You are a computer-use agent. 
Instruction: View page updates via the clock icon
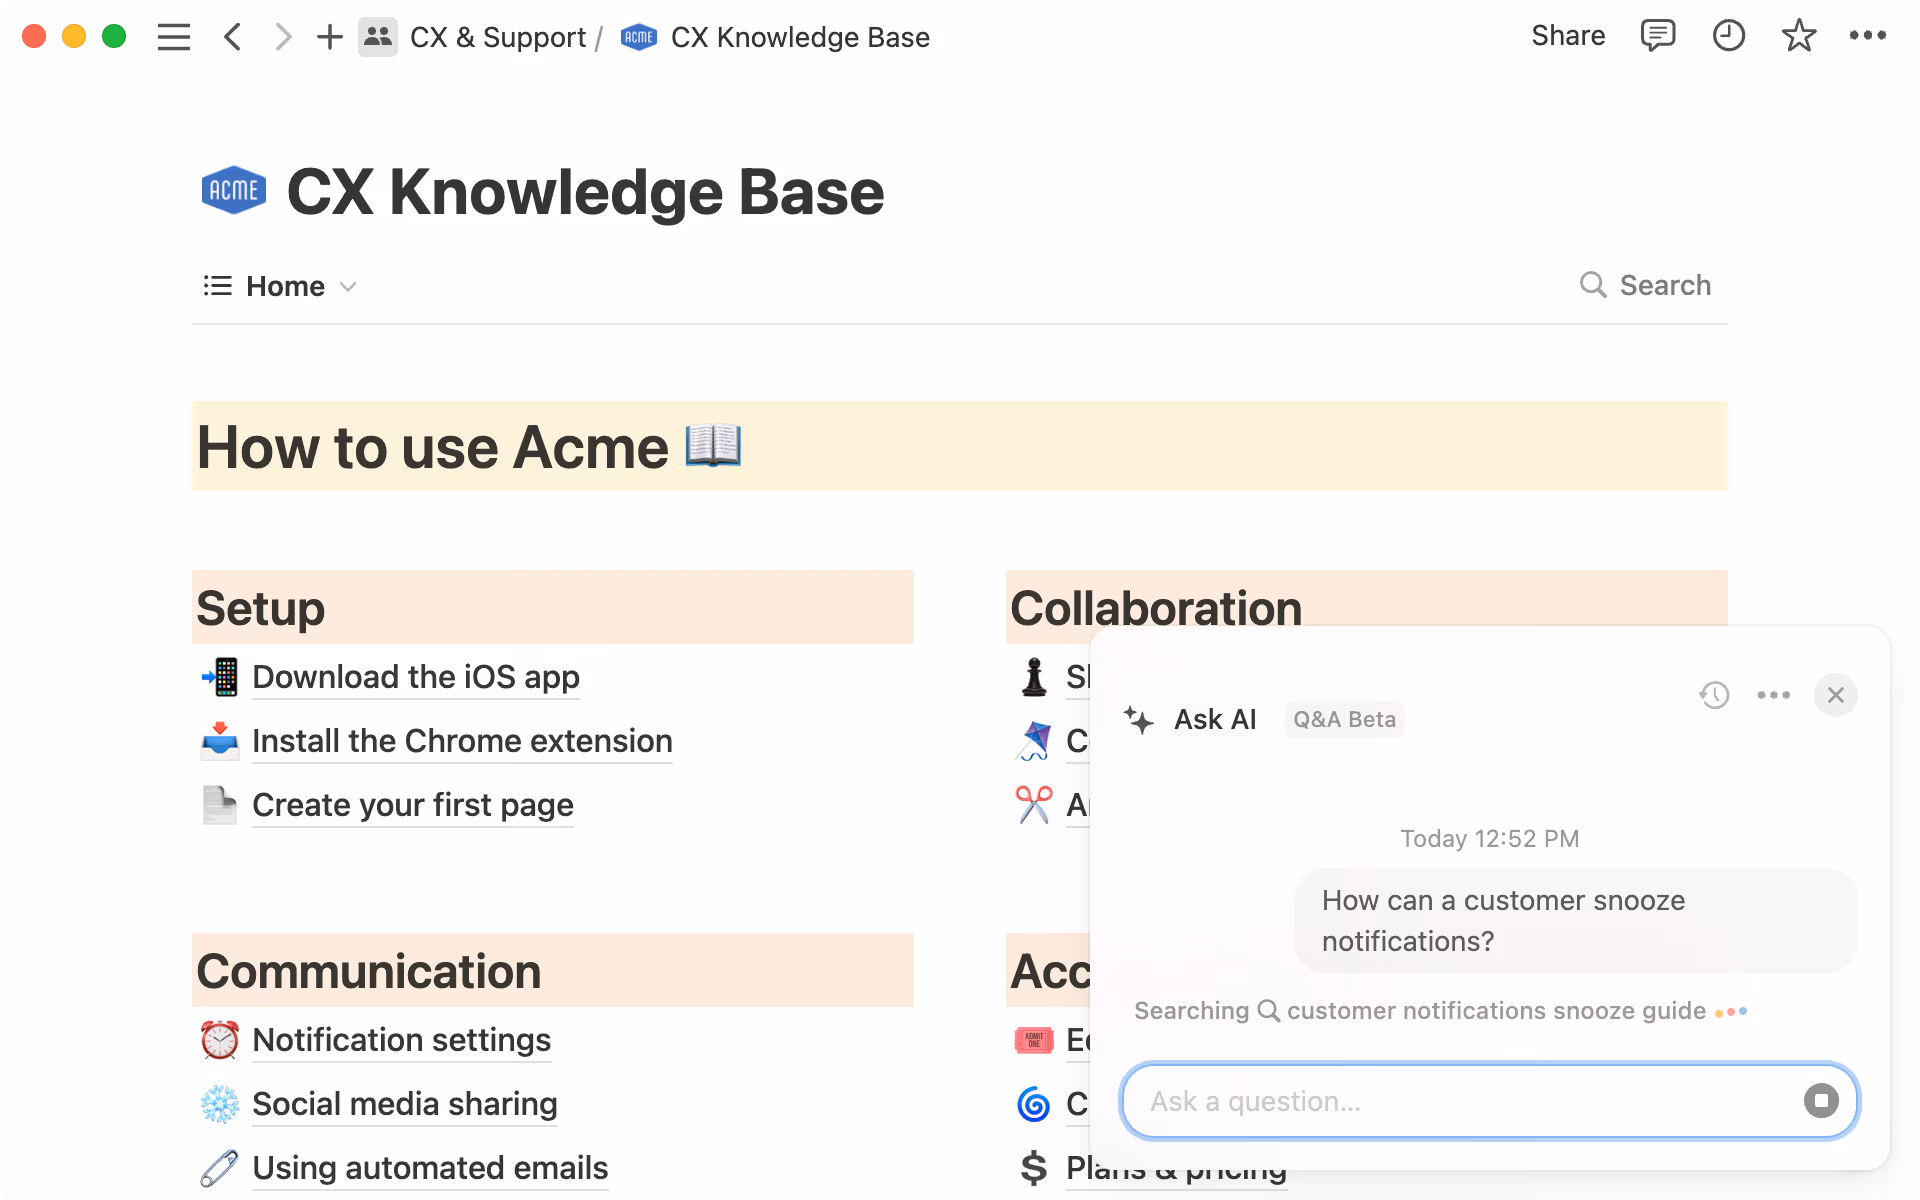coord(1728,37)
